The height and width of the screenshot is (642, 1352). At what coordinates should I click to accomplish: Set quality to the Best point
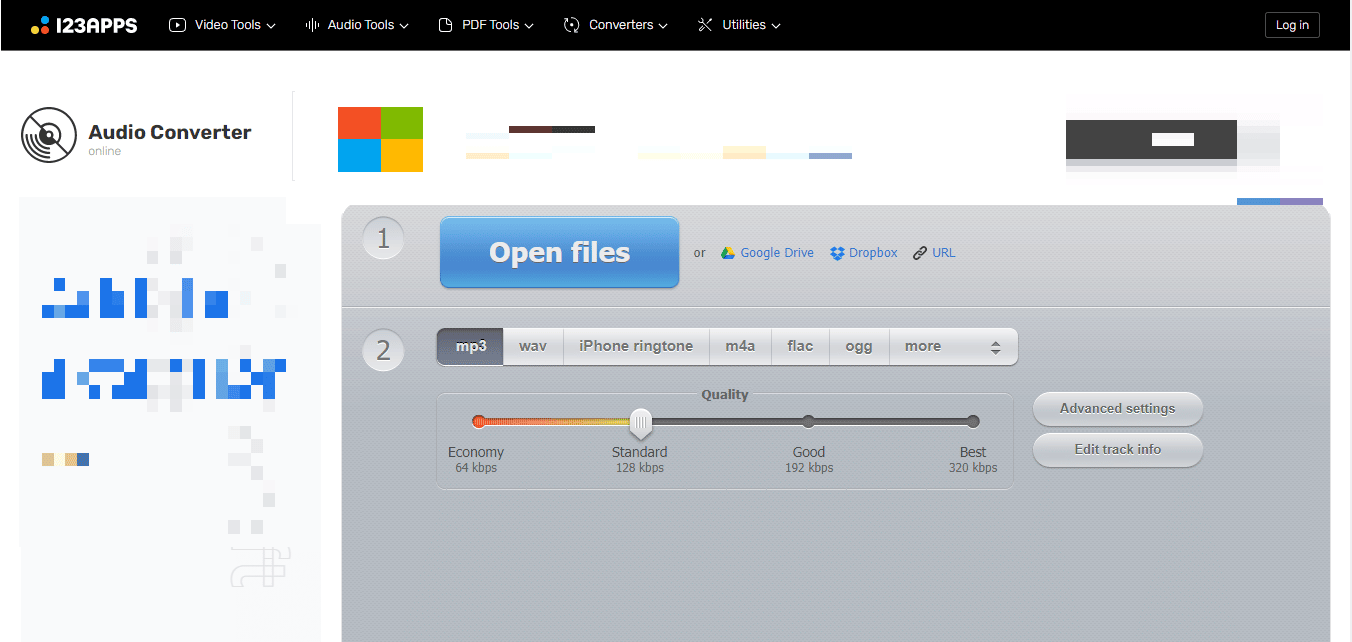(x=973, y=421)
